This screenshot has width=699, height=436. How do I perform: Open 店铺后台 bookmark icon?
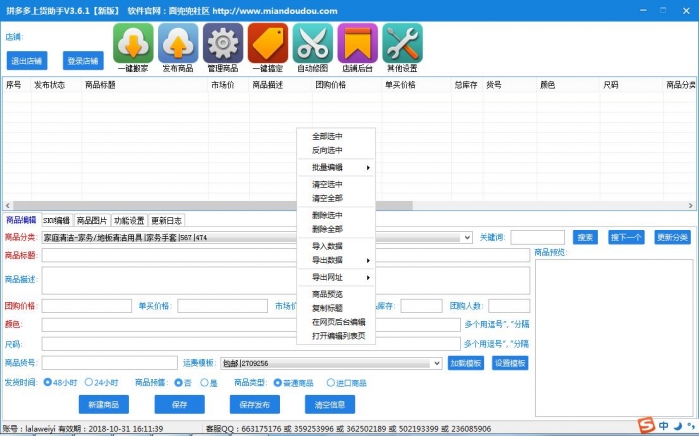(x=358, y=43)
